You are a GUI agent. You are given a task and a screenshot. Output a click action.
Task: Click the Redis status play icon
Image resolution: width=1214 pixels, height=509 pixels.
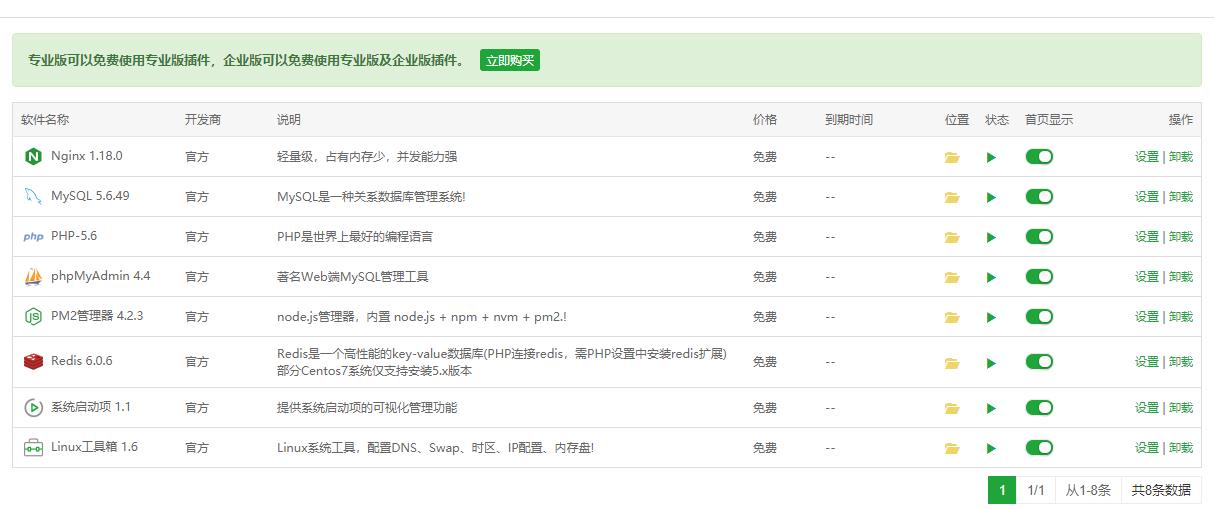coord(991,362)
